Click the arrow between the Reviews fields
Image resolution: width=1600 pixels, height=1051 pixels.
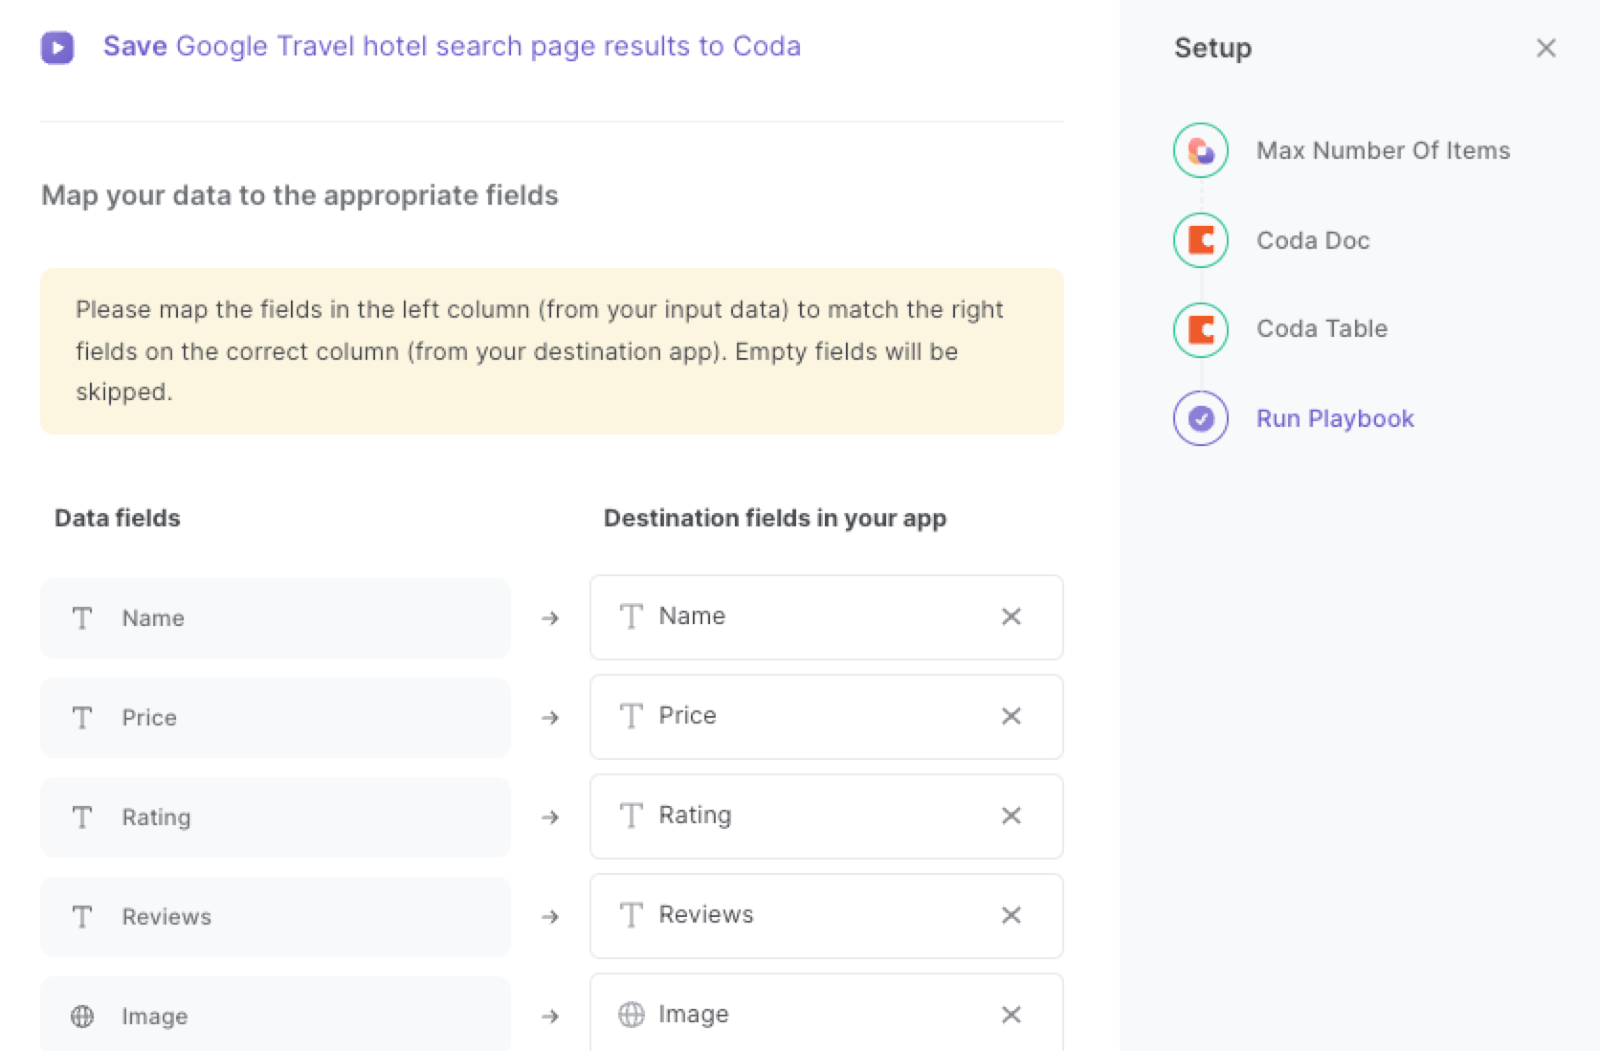pos(550,916)
